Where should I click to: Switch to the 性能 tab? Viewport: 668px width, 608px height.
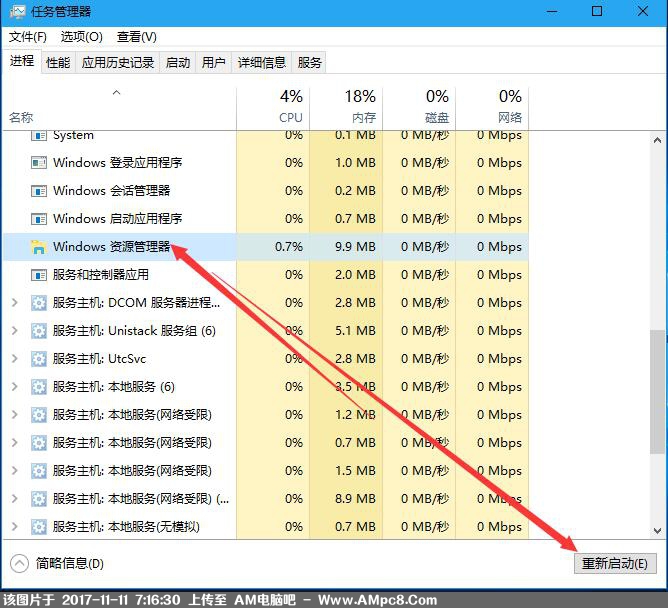pyautogui.click(x=58, y=63)
